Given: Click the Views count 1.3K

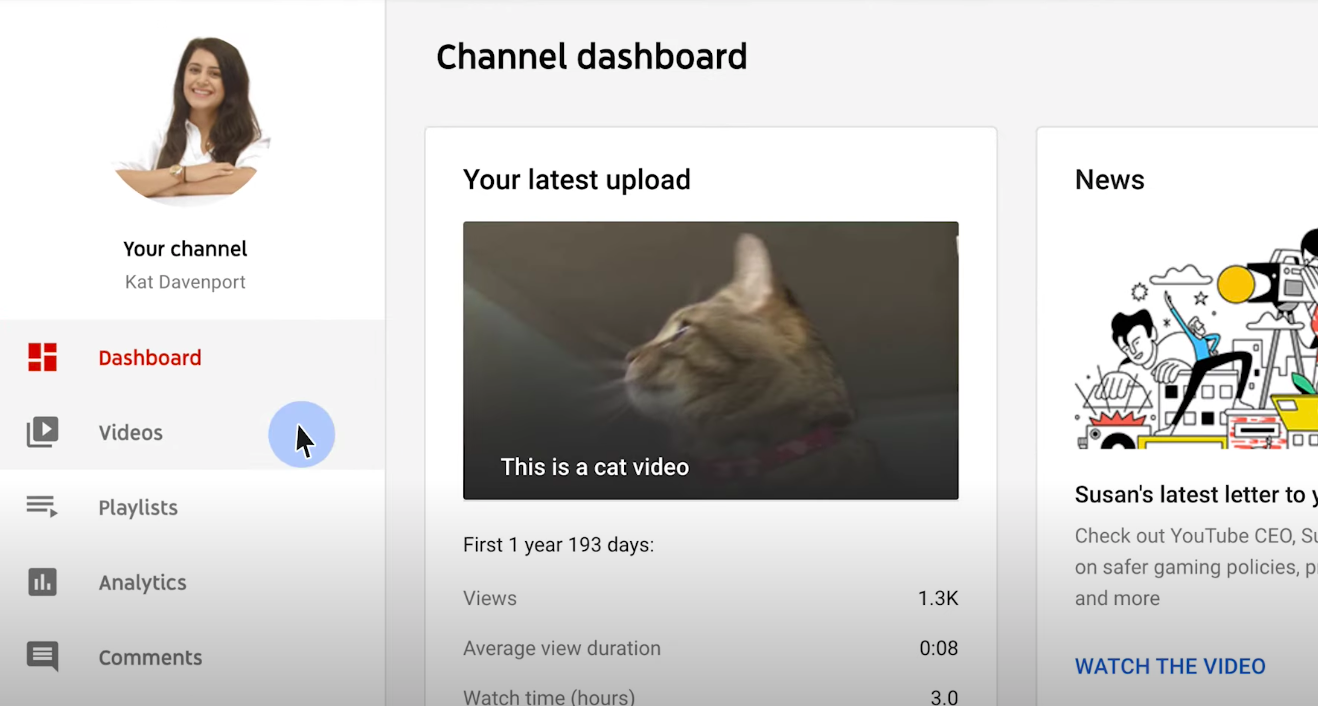Looking at the screenshot, I should [x=938, y=598].
